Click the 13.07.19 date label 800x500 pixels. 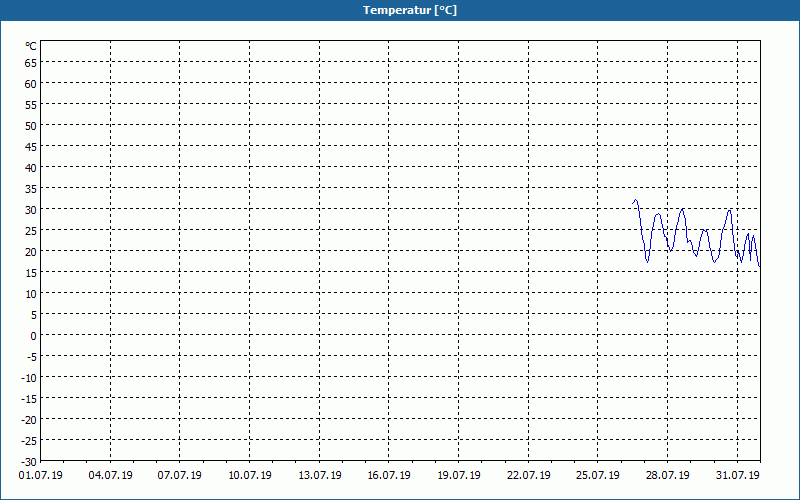[319, 476]
